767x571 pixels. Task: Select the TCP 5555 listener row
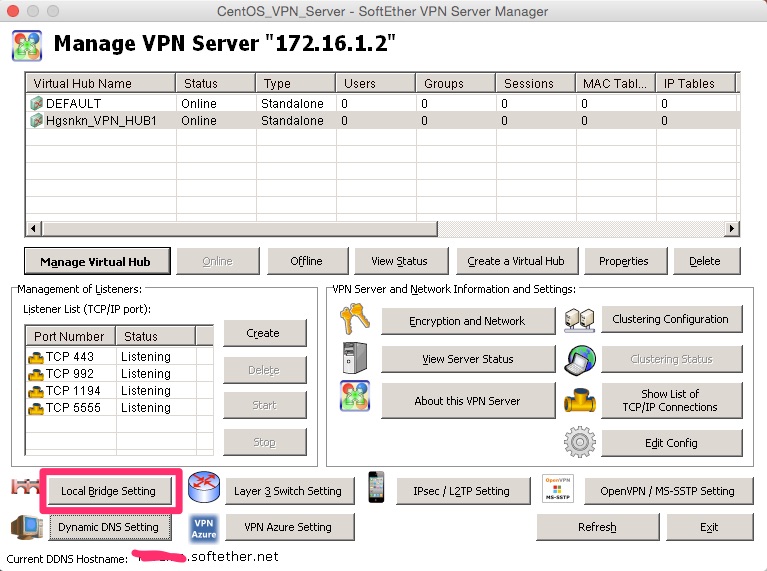pos(120,408)
